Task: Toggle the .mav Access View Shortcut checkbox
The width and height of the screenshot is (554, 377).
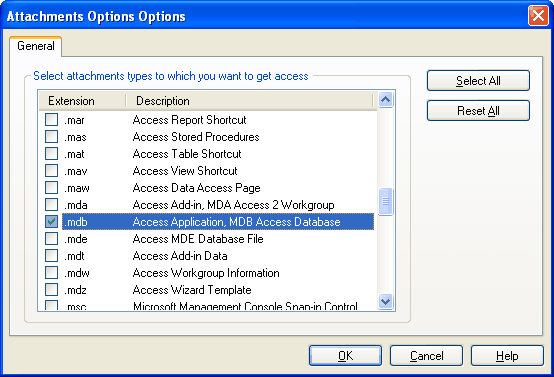Action: 51,171
